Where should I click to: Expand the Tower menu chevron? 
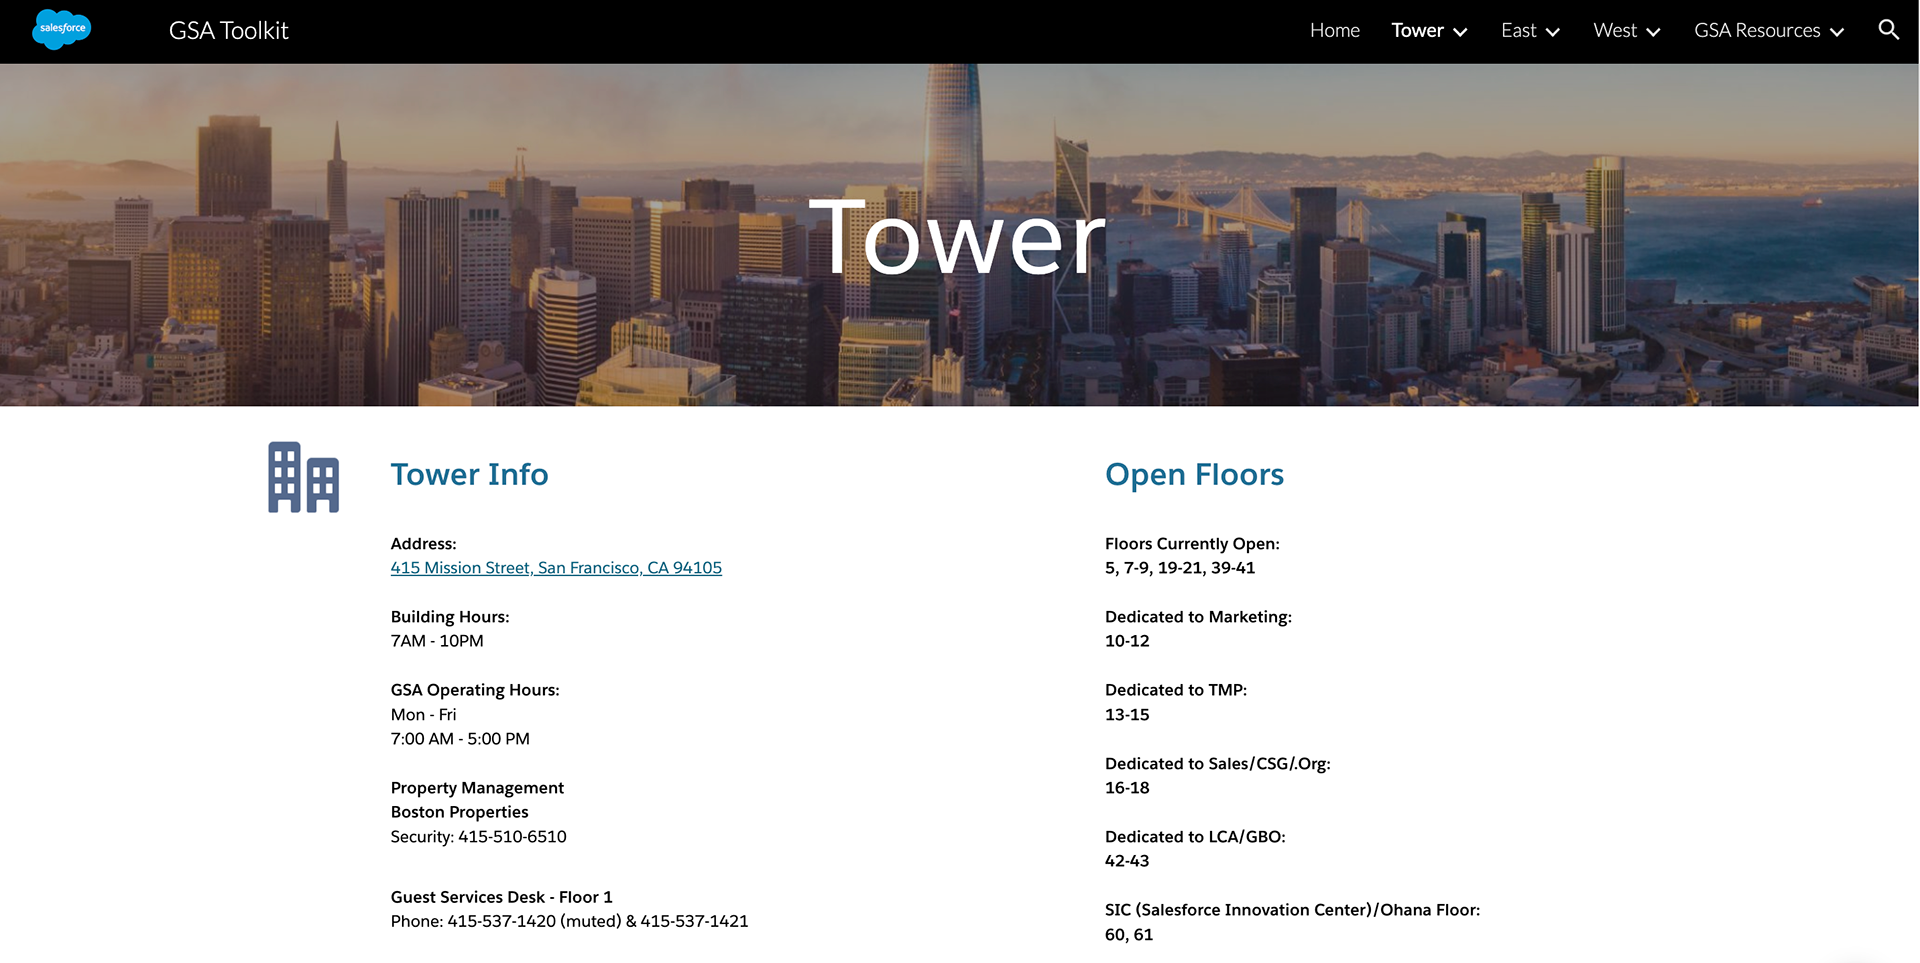(x=1460, y=32)
